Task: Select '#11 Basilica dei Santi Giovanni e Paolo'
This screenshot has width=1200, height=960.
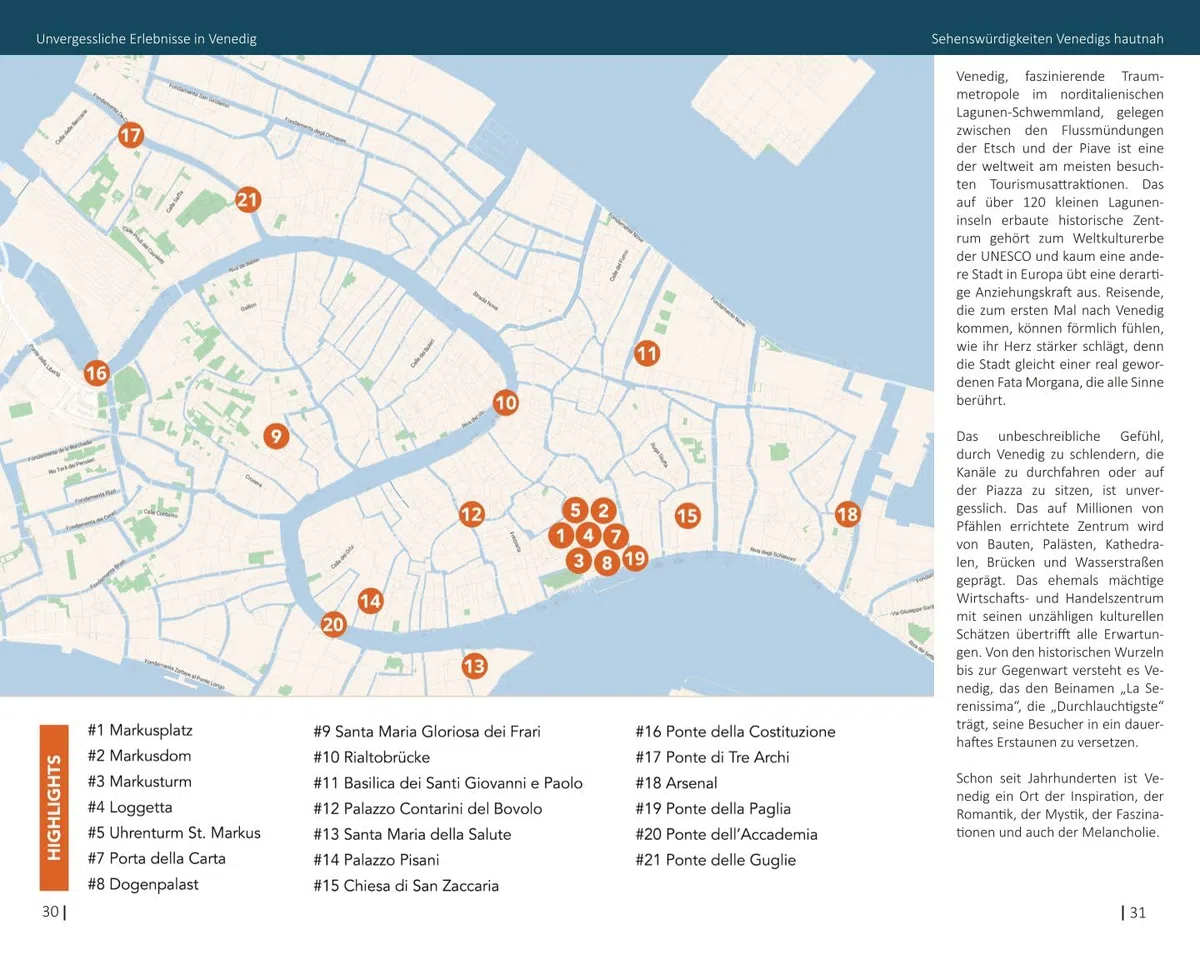Action: pos(448,783)
